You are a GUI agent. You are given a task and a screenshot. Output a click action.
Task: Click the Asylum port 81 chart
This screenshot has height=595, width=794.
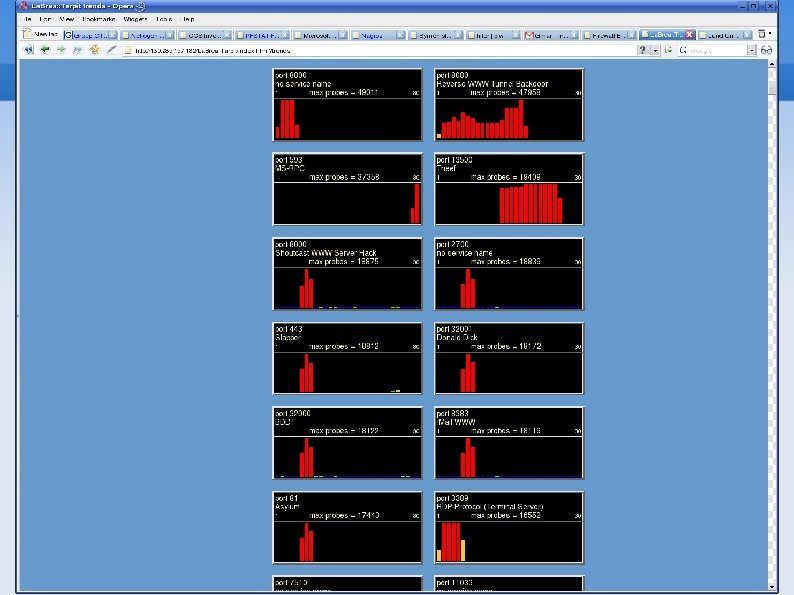[347, 528]
